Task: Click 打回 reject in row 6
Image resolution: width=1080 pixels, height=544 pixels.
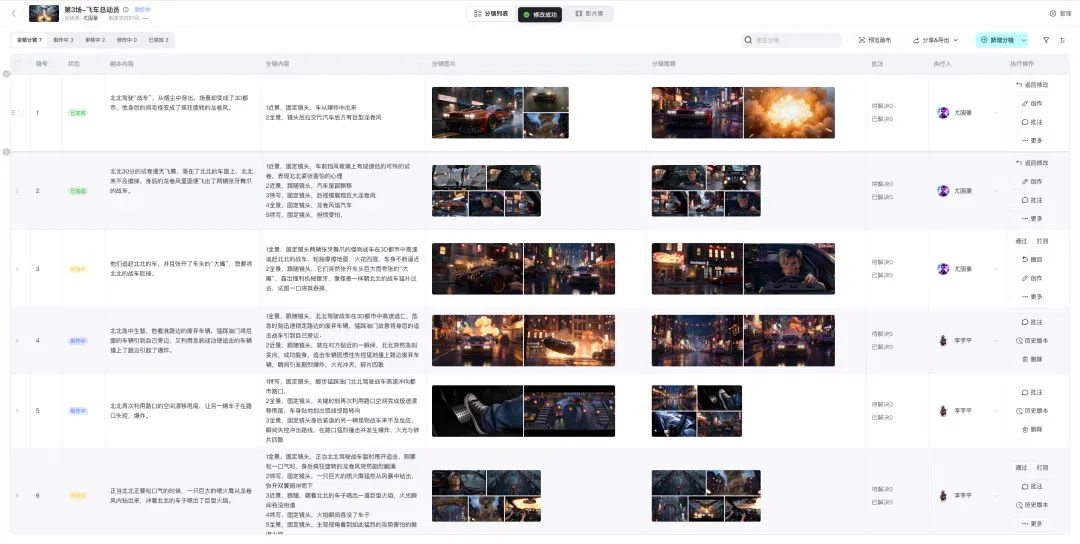Action: pyautogui.click(x=1042, y=468)
